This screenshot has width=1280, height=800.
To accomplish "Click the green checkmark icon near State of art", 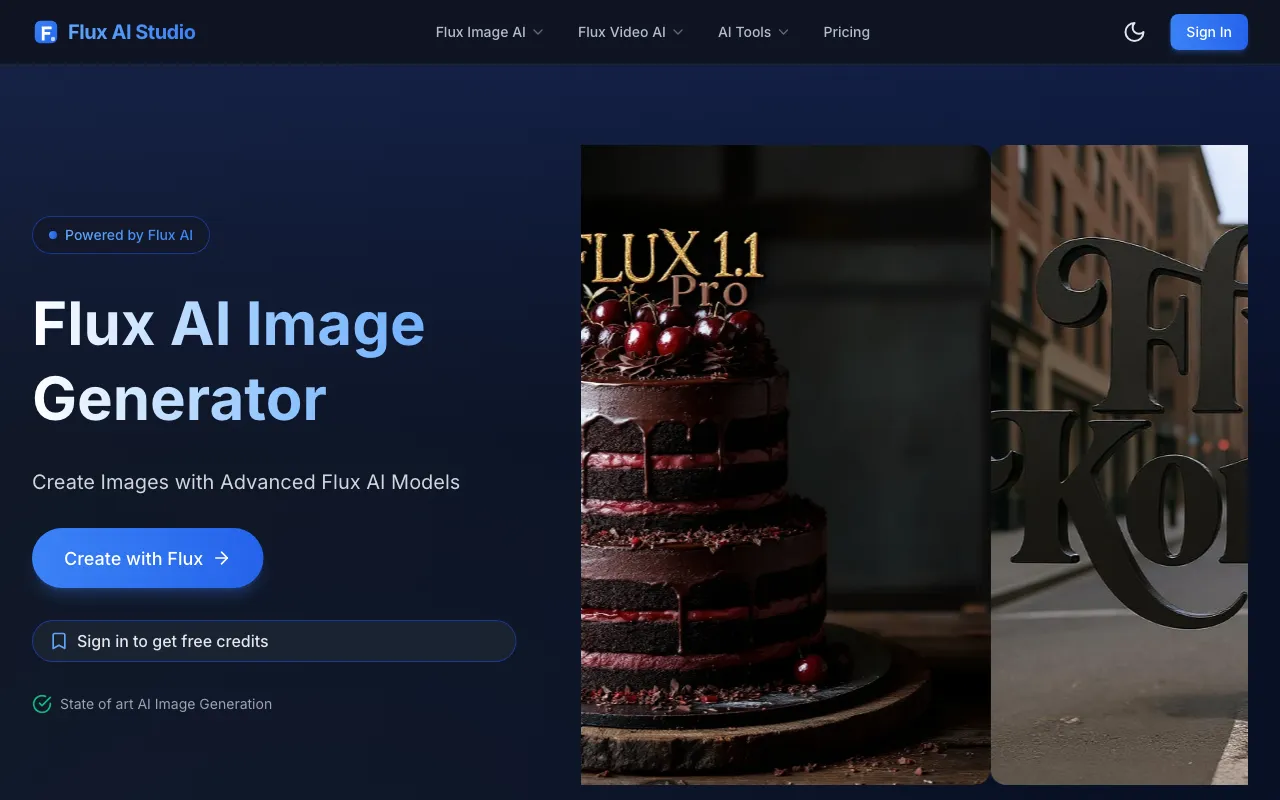I will coord(42,704).
